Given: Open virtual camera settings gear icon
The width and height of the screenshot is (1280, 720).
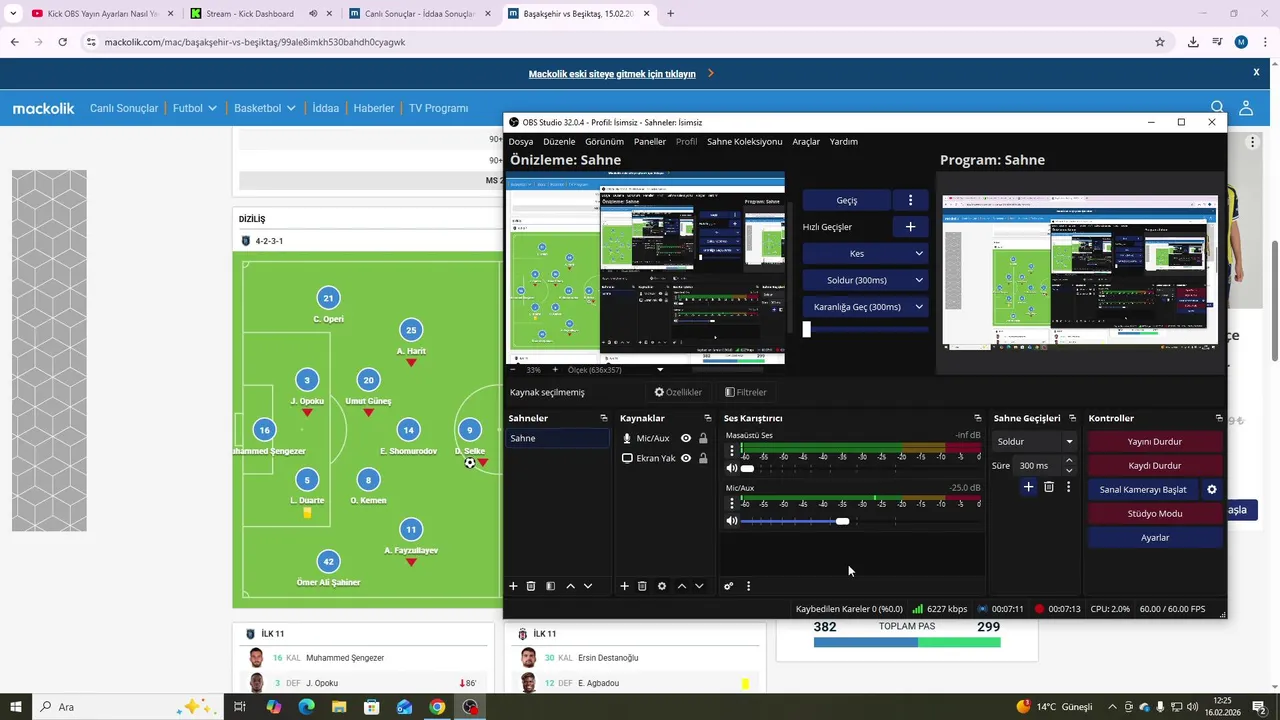Looking at the screenshot, I should (1212, 489).
